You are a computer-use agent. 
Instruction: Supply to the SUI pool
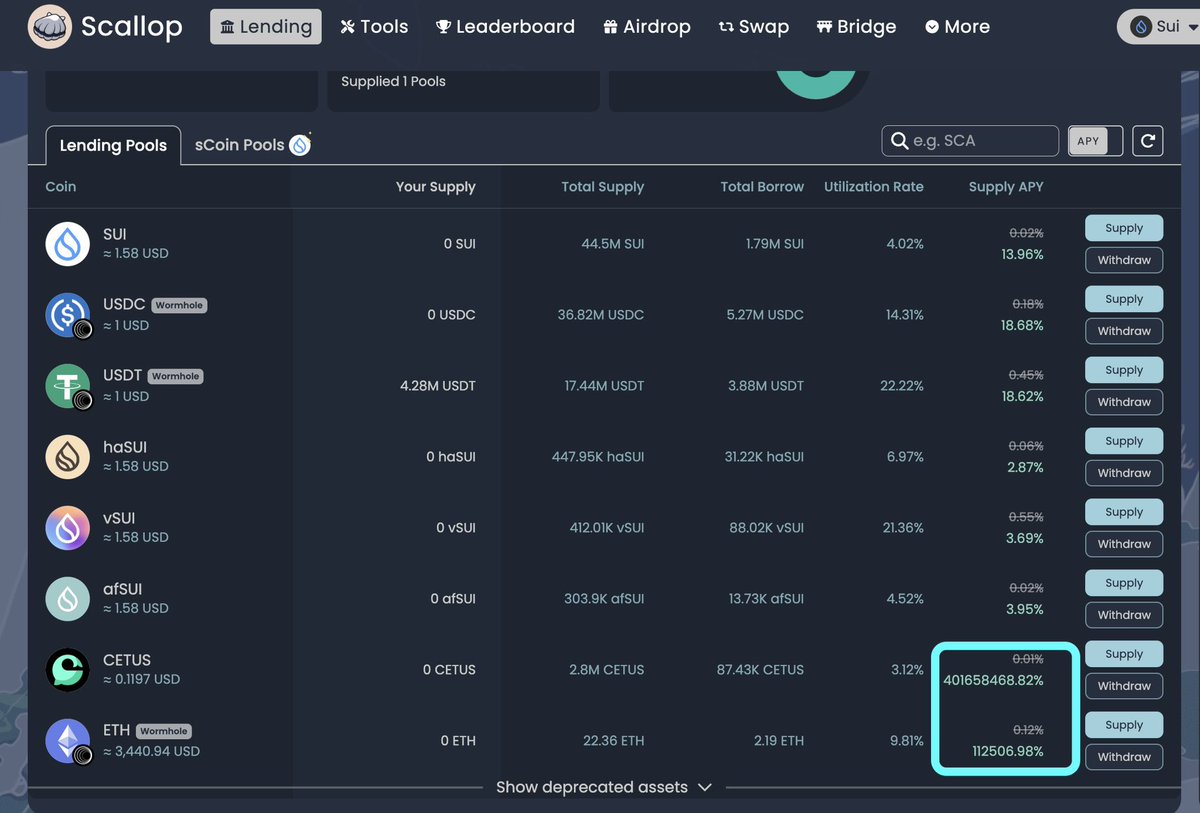1124,228
